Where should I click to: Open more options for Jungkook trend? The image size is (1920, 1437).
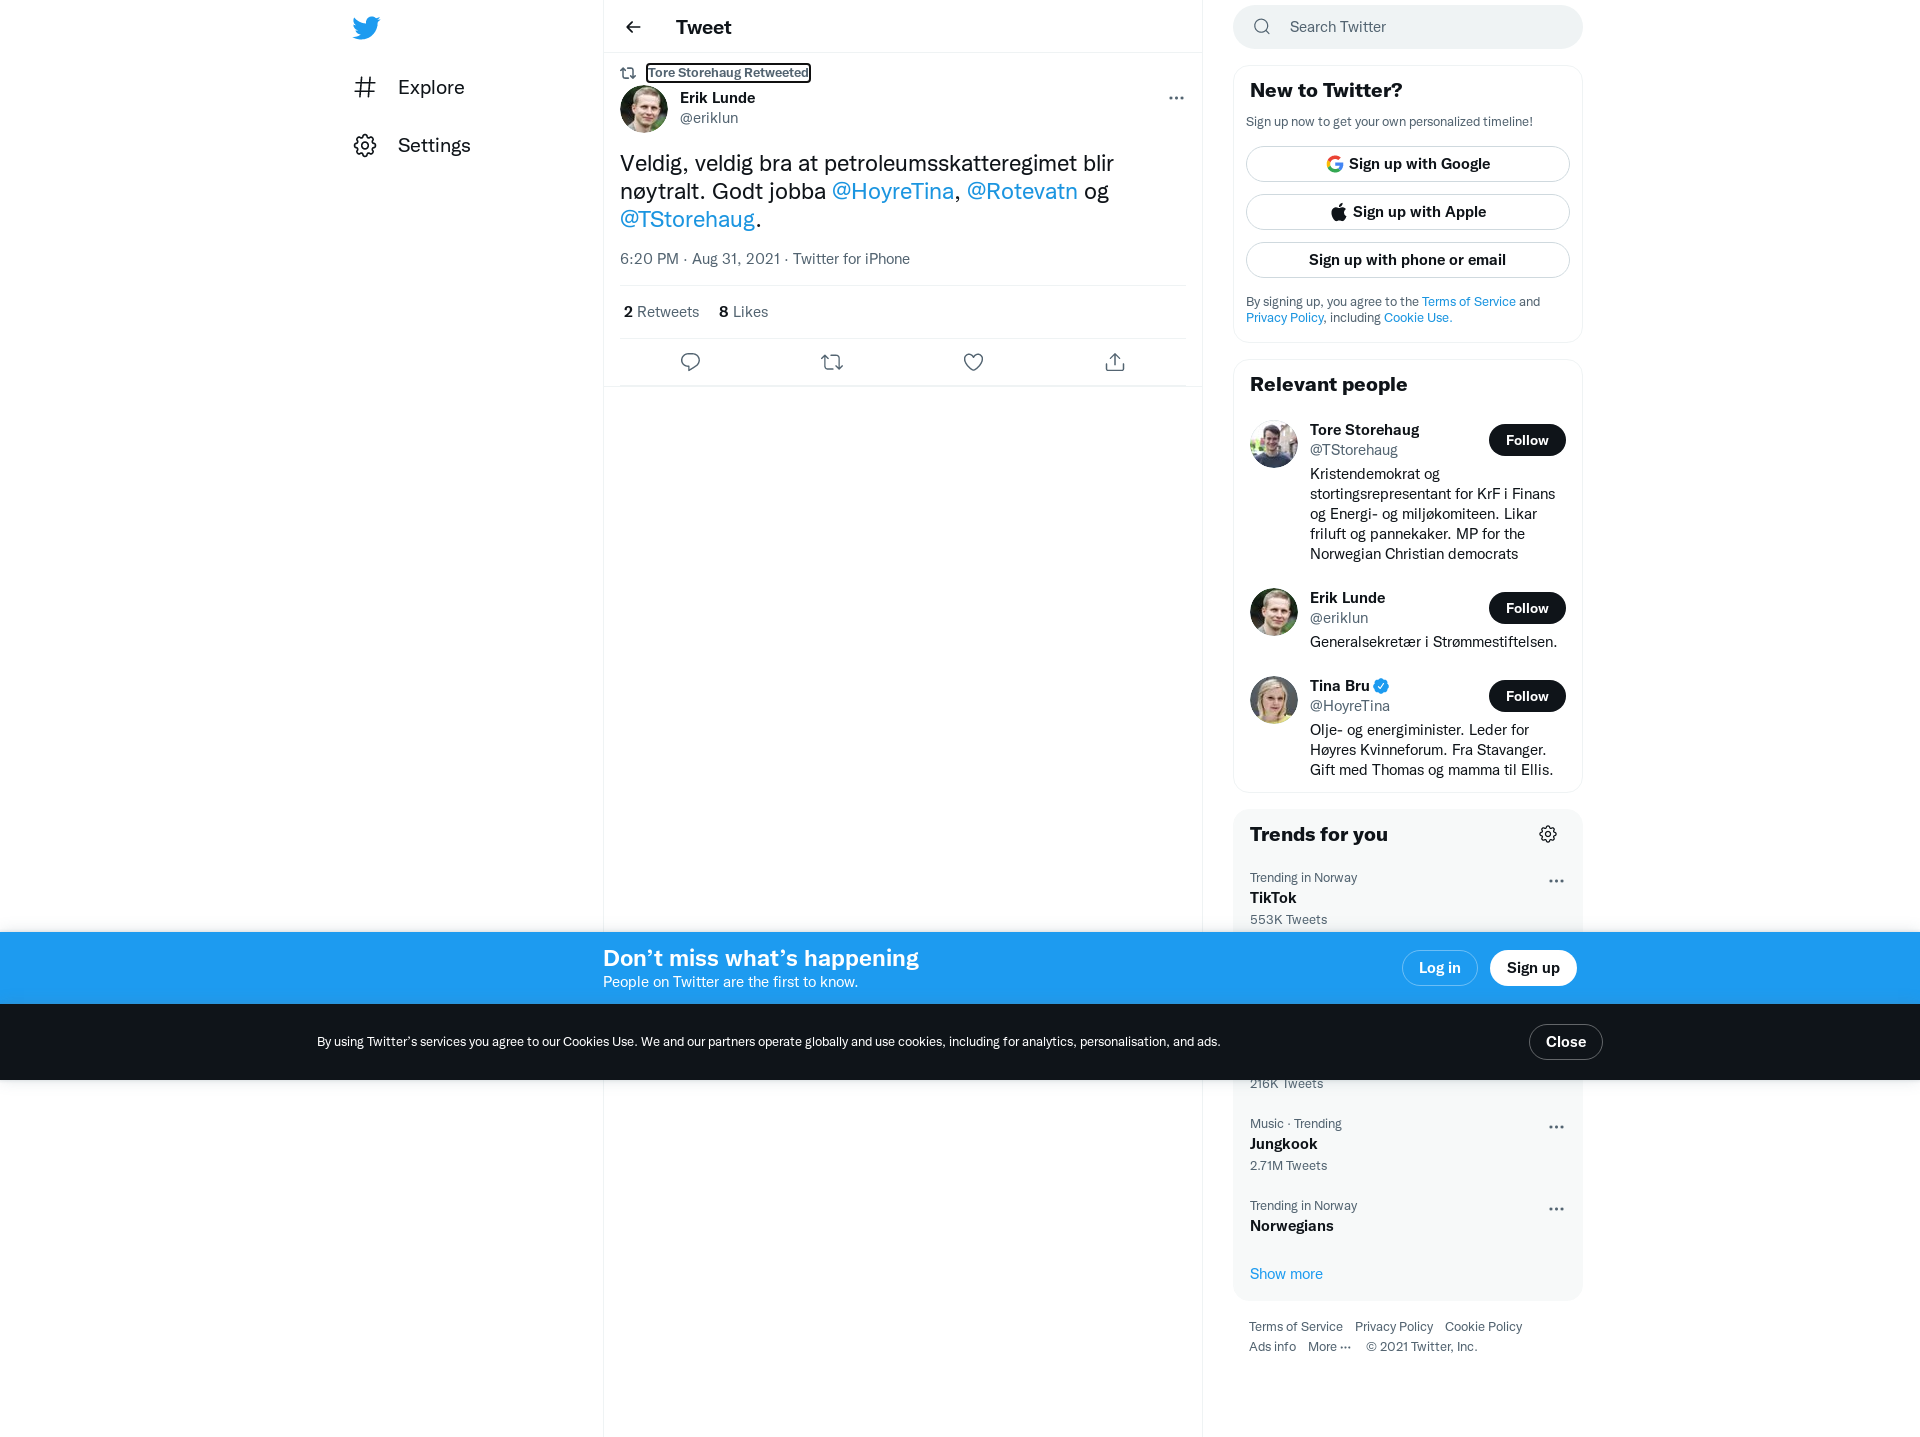pyautogui.click(x=1556, y=1127)
